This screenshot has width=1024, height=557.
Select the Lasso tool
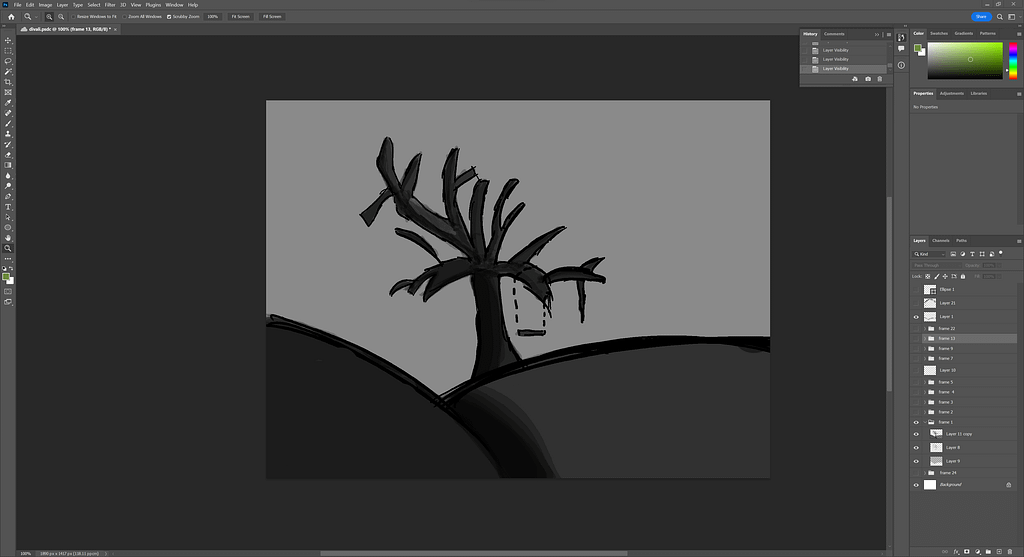coord(8,61)
